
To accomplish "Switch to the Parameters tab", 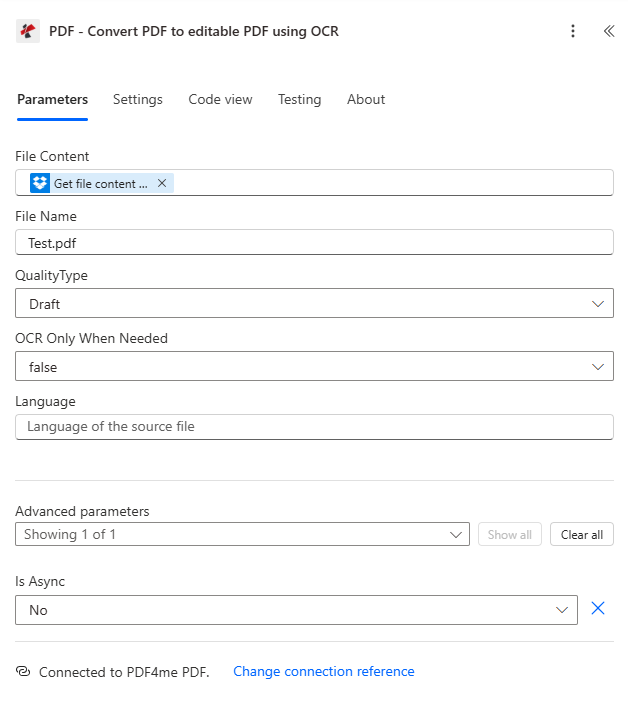I will [52, 99].
